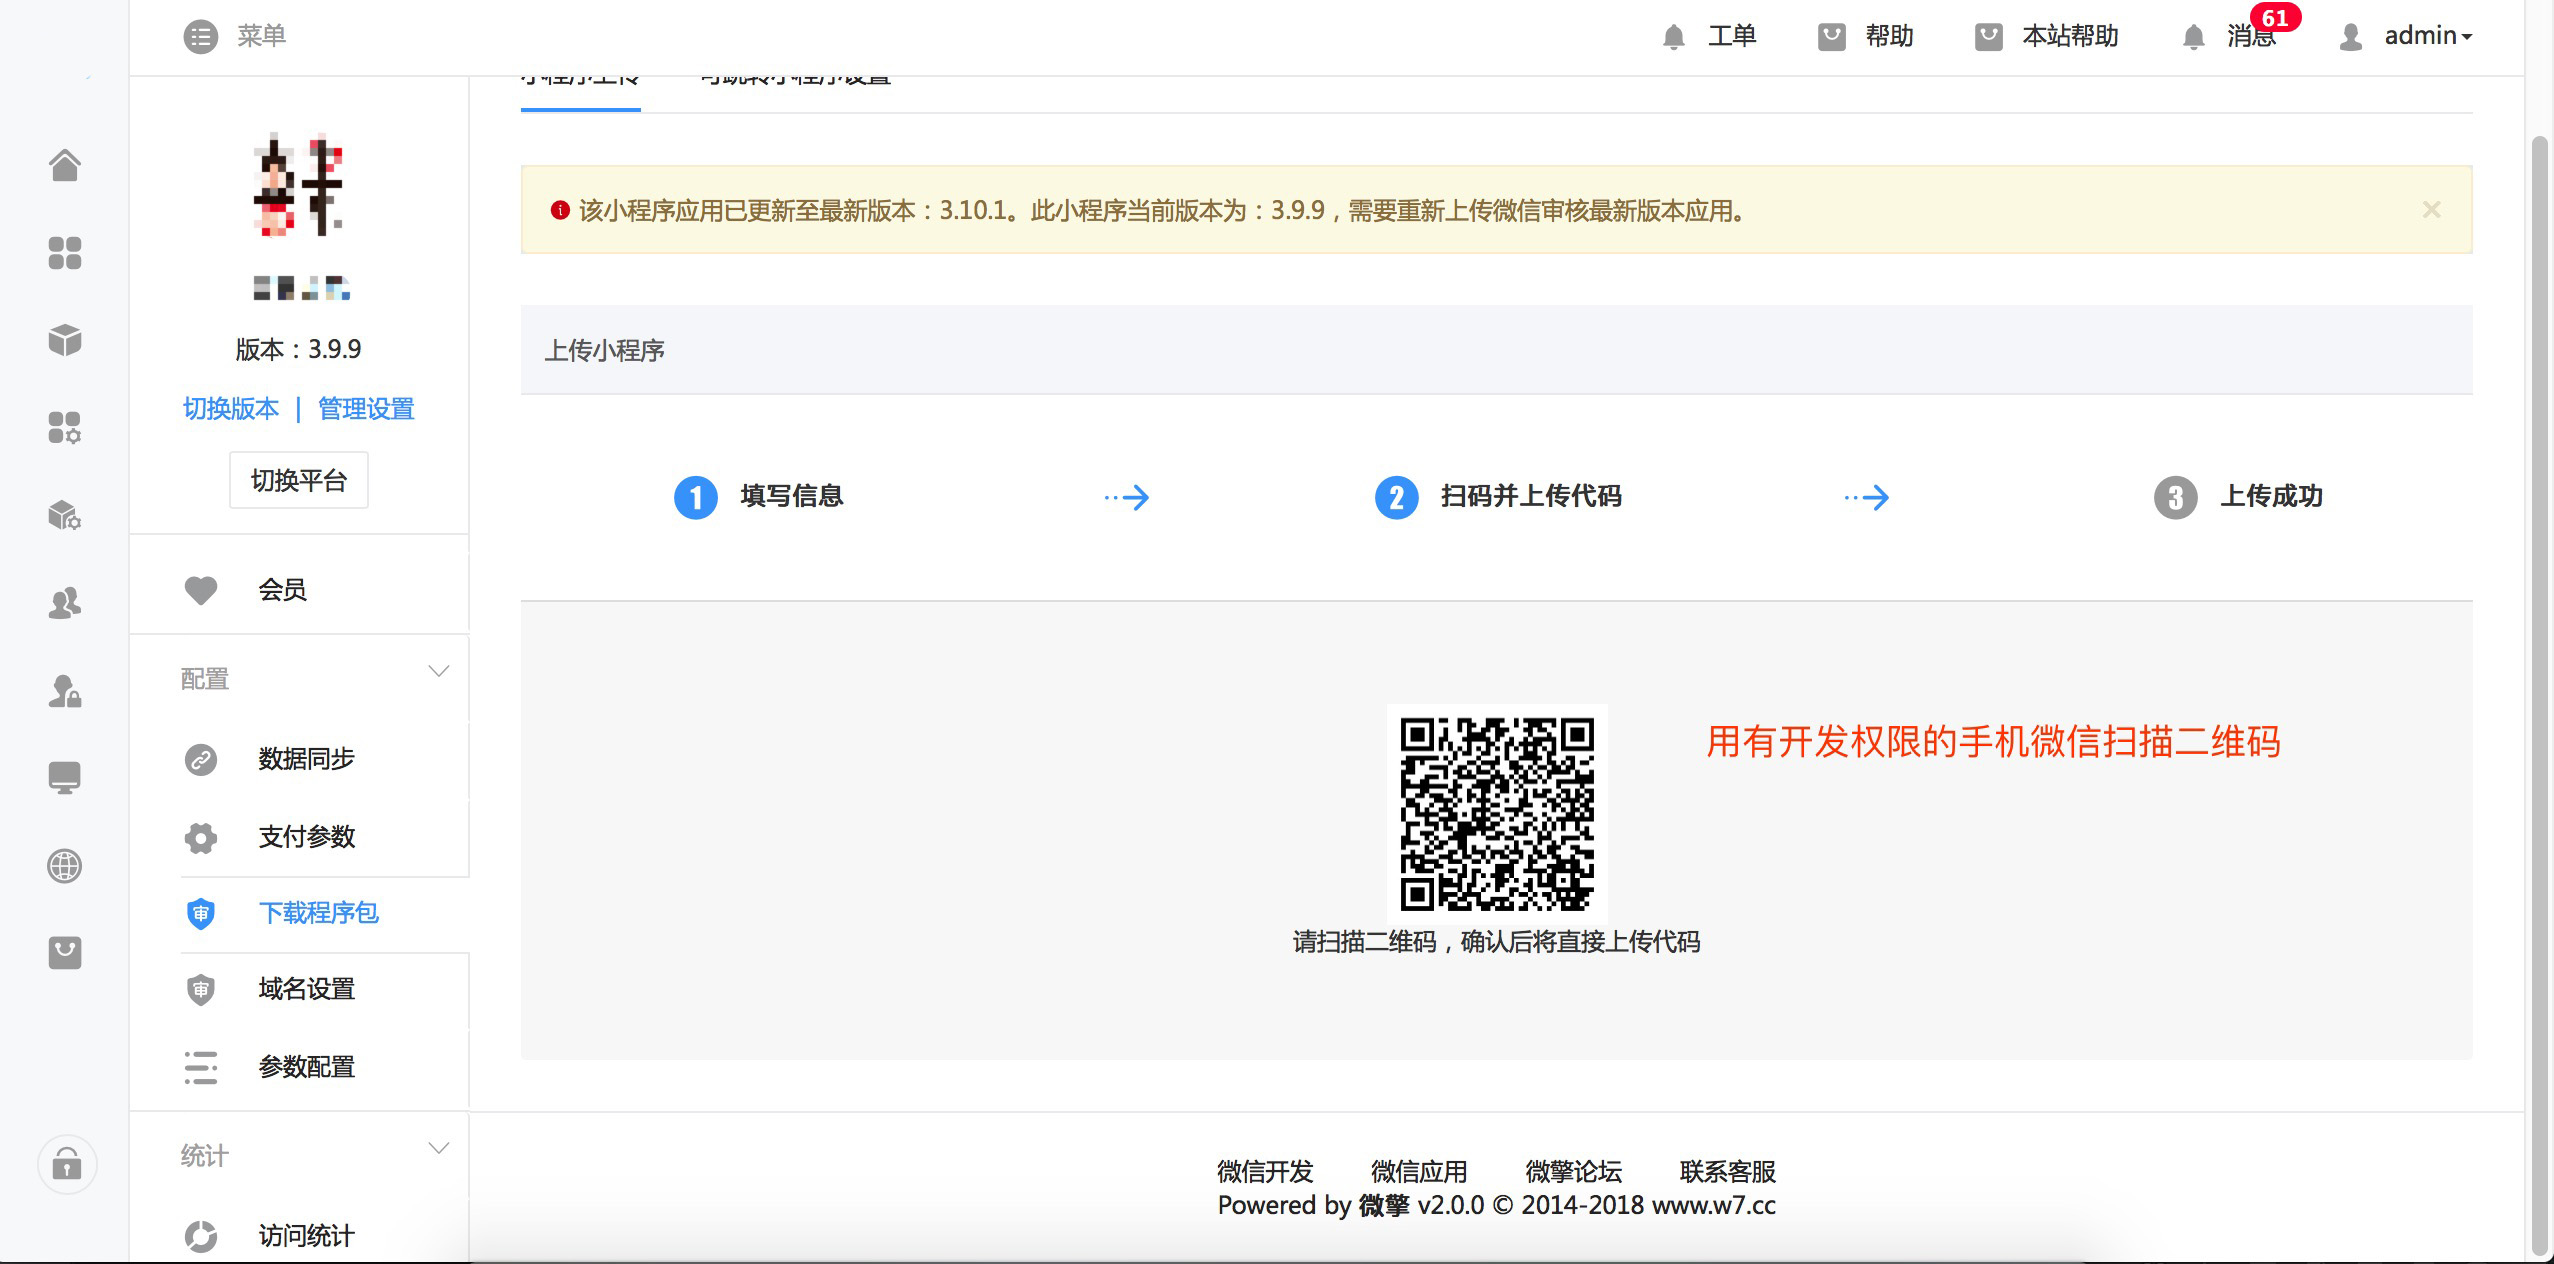Open the 3D cube sidebar icon
The image size is (2554, 1264).
[x=65, y=340]
